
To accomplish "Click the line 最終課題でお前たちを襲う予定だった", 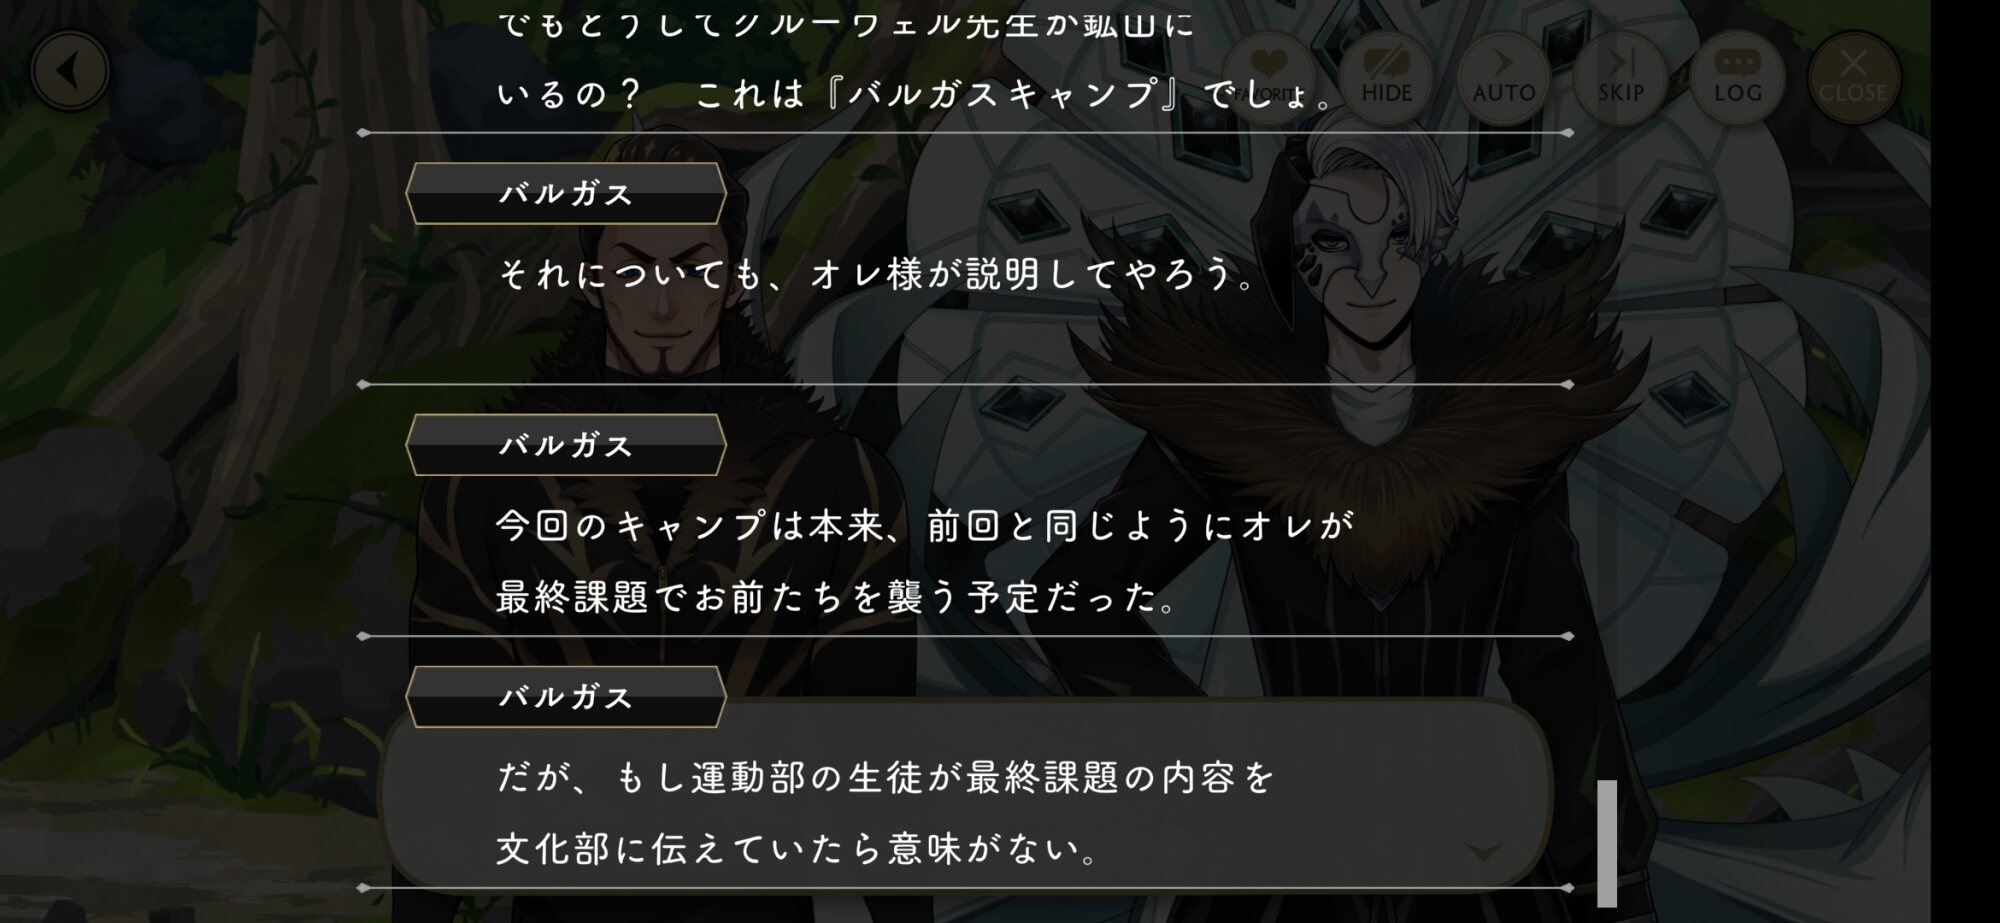I will tap(838, 597).
